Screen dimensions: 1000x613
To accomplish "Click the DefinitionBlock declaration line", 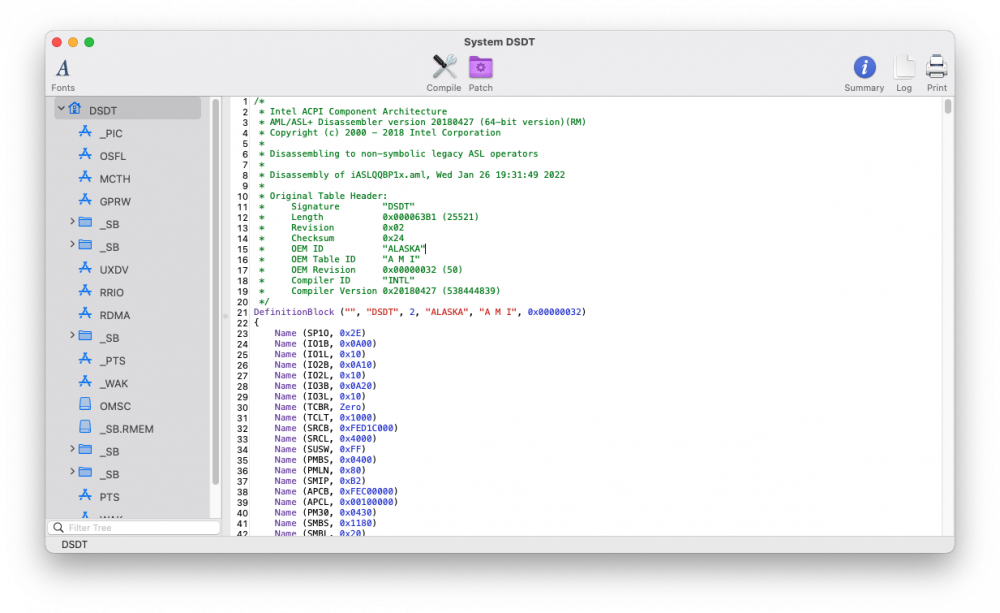I will 420,312.
